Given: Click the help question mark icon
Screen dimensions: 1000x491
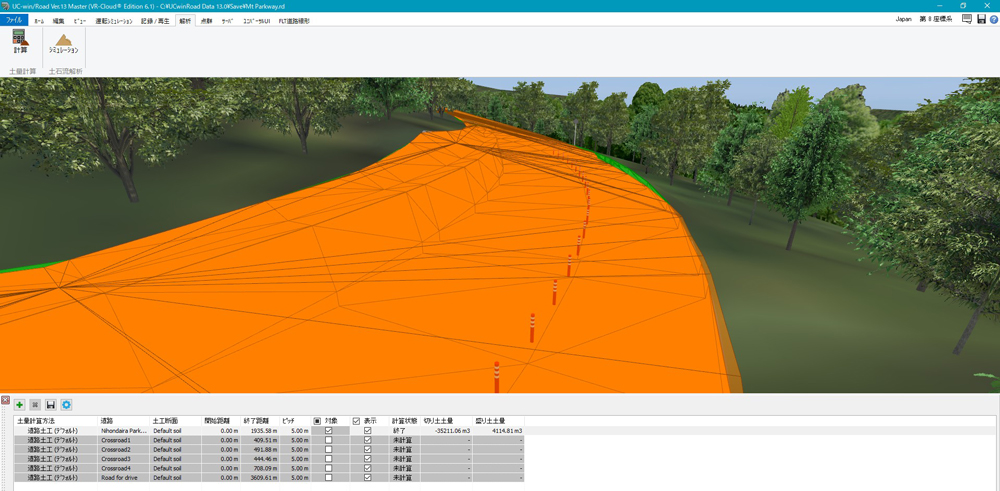Looking at the screenshot, I should [993, 20].
